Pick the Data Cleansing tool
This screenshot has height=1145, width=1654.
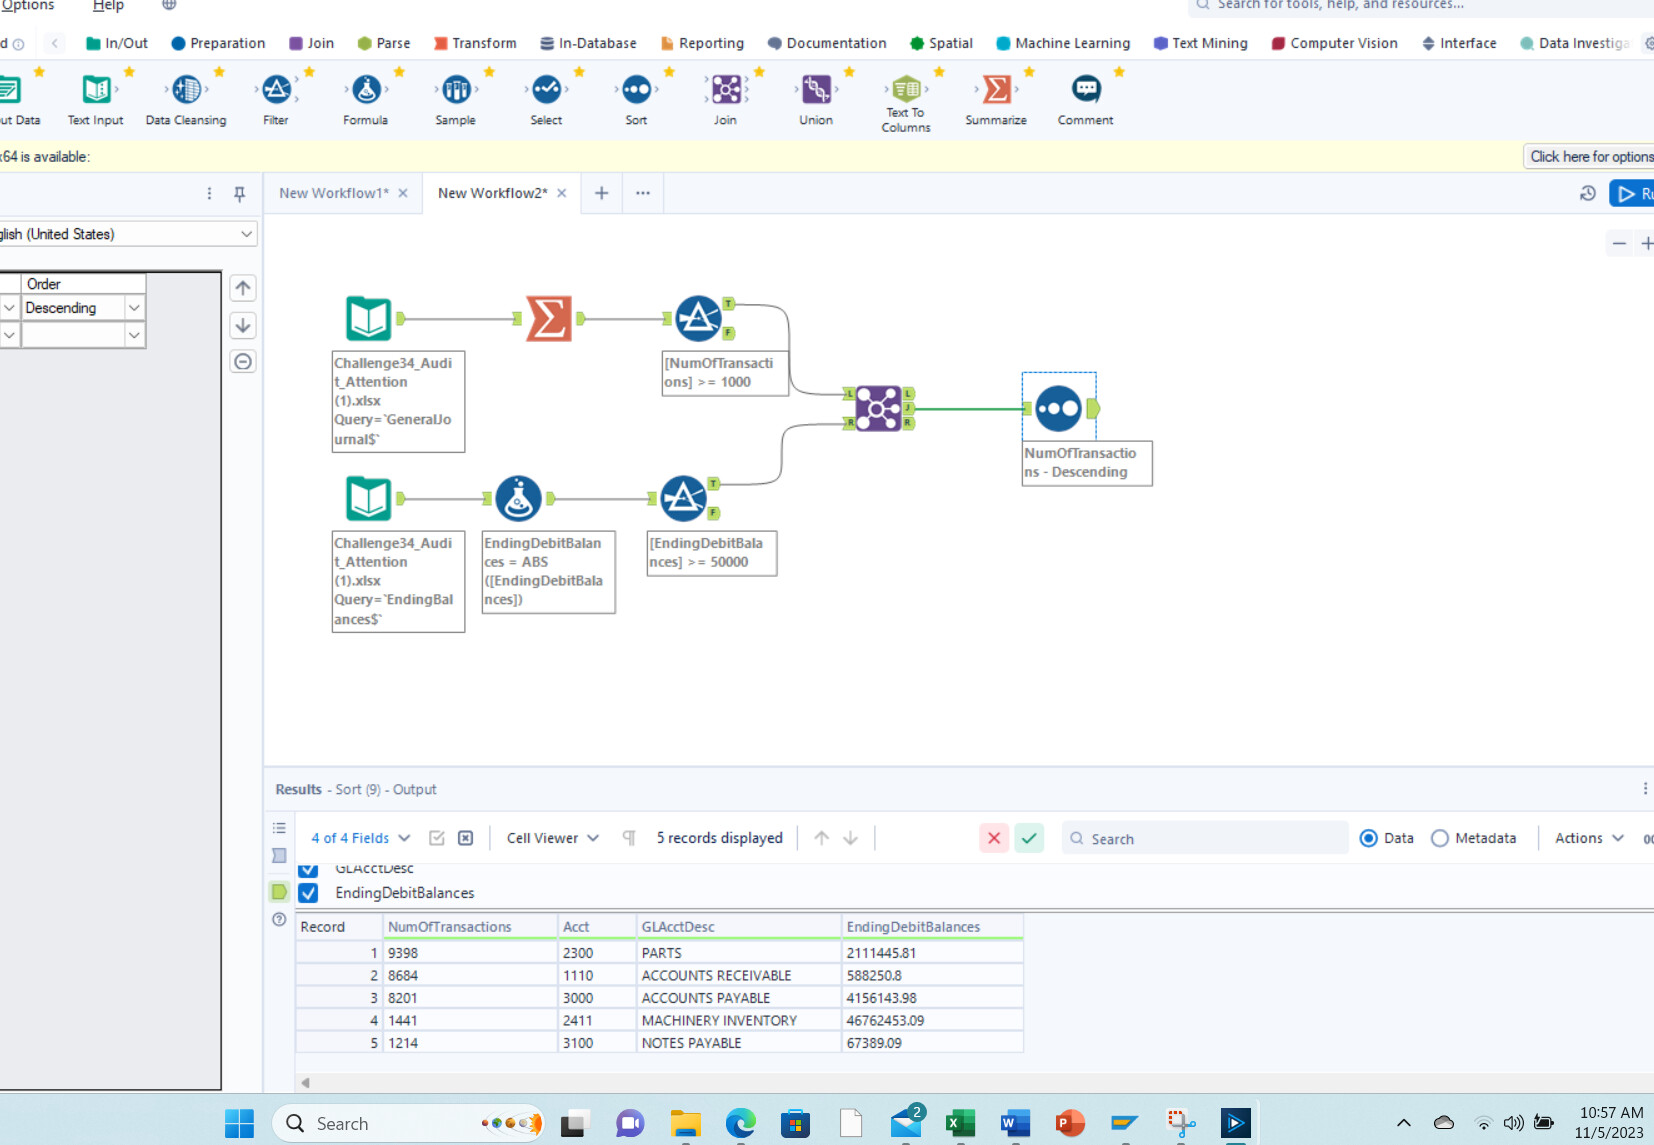pos(186,90)
